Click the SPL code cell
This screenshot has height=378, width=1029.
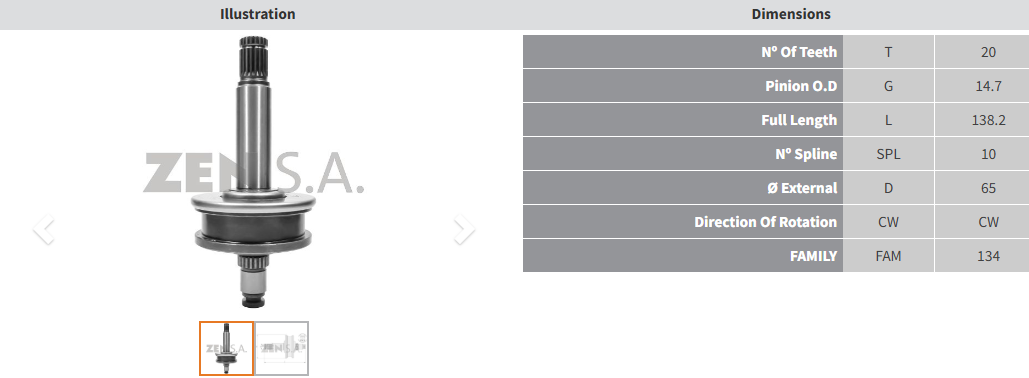[889, 154]
